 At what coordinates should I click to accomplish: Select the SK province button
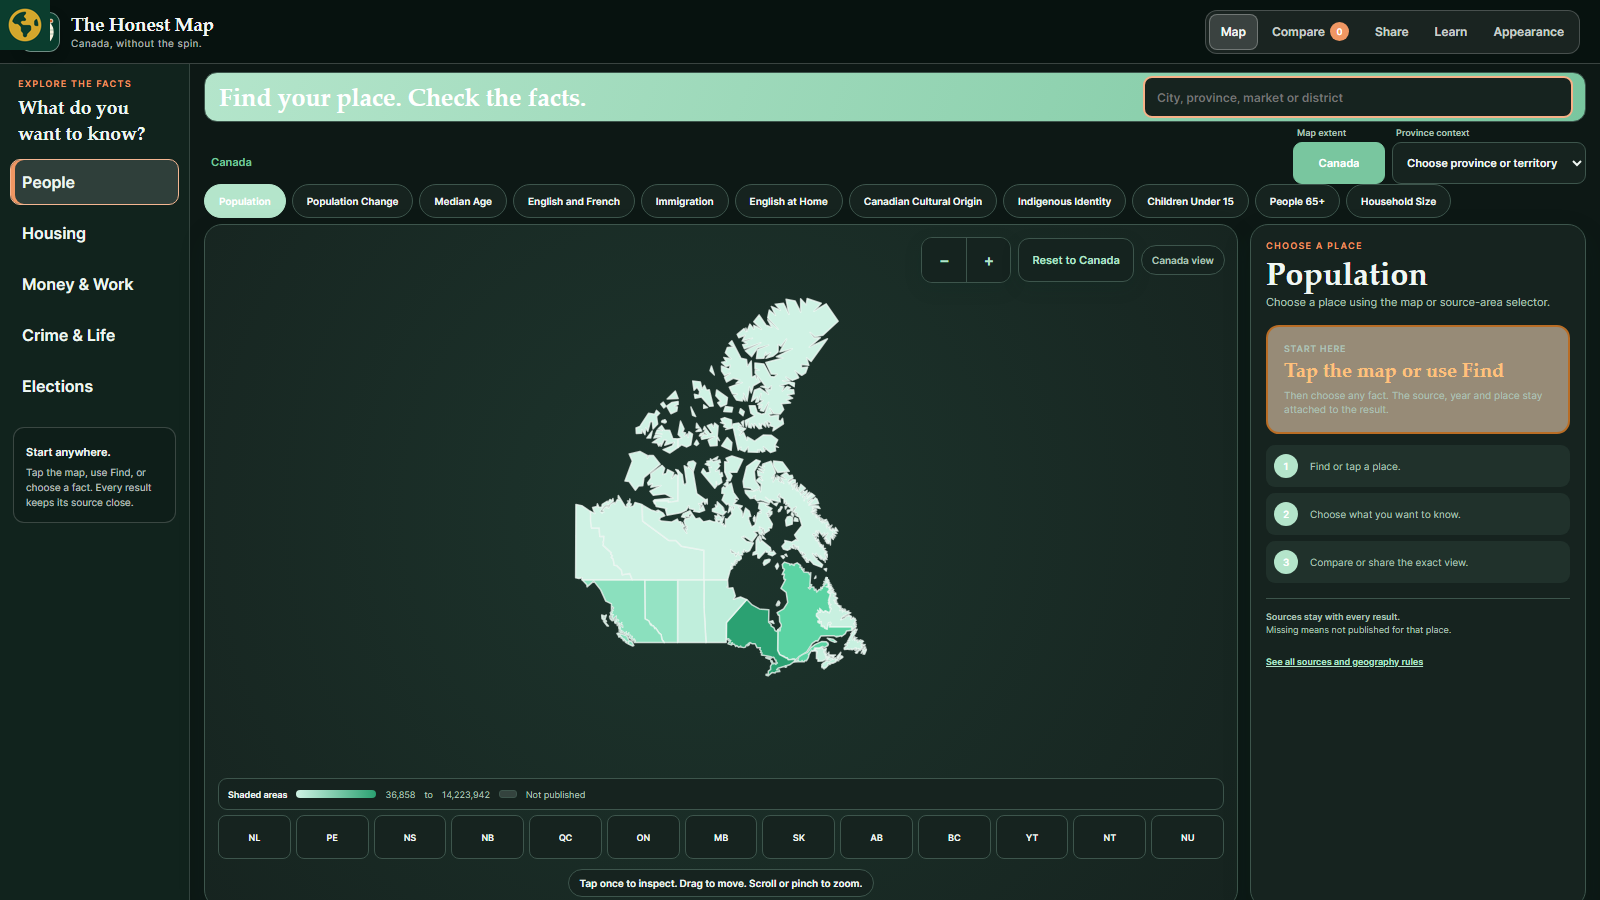pos(798,837)
